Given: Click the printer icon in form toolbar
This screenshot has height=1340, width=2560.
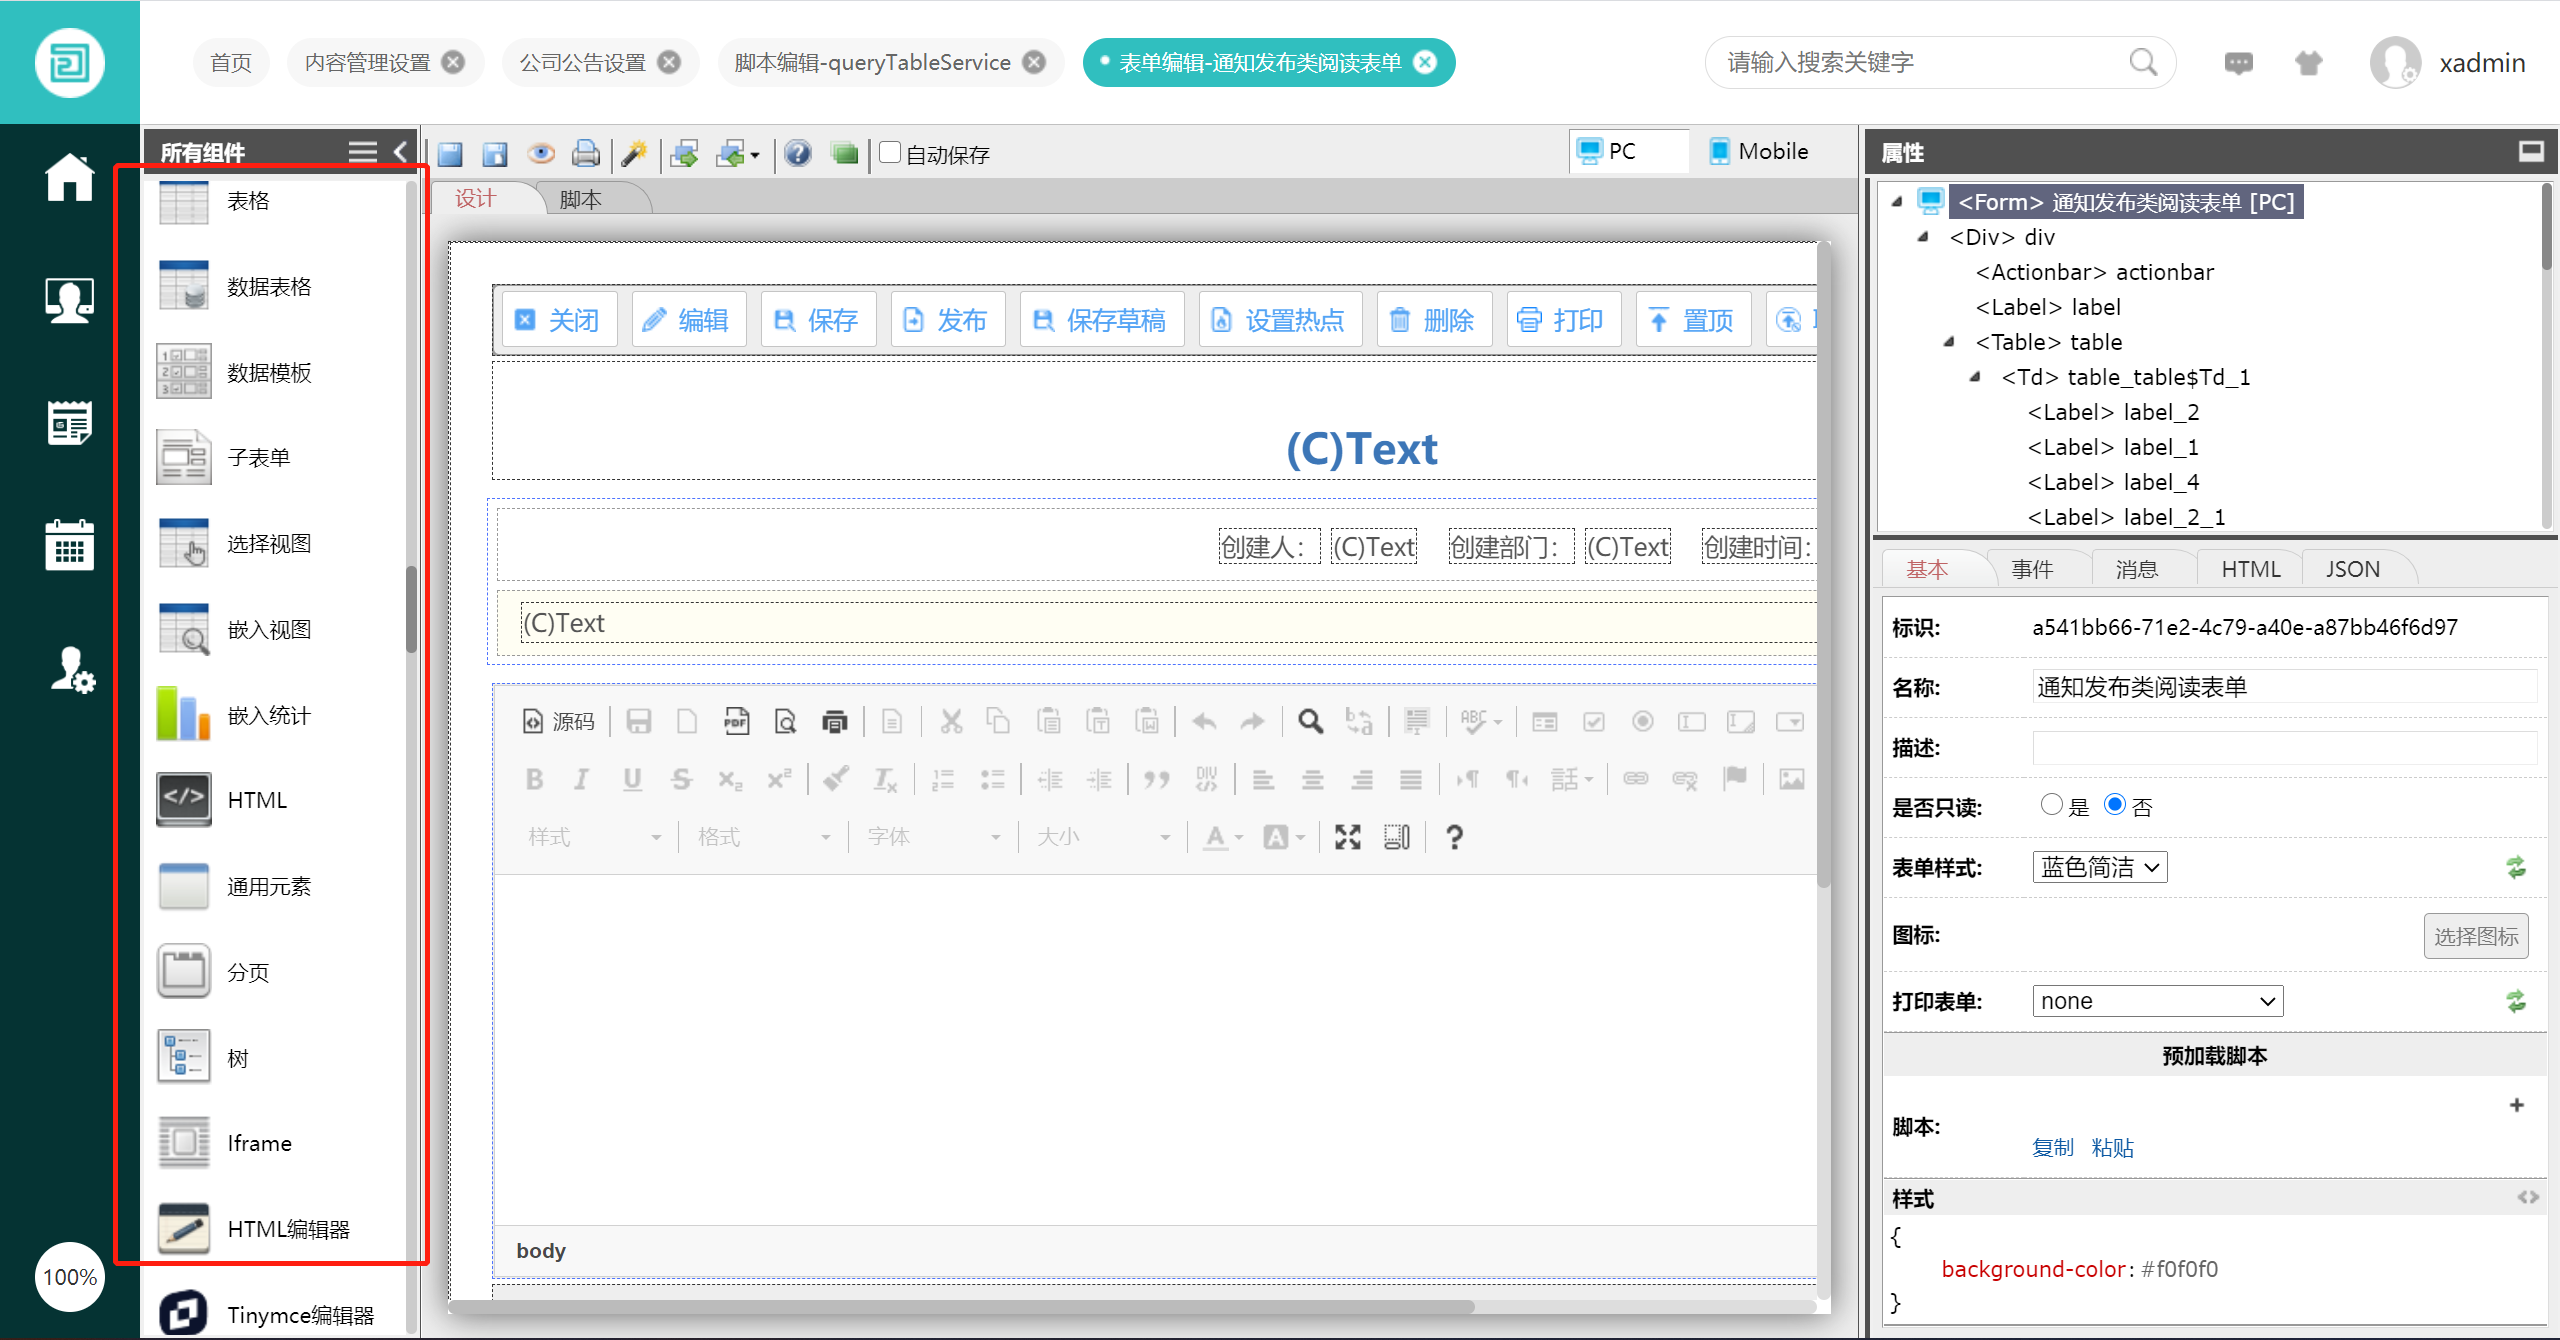Looking at the screenshot, I should [586, 153].
